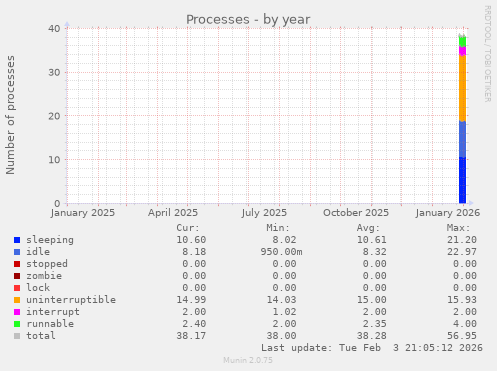Click the 'Cur:' column header
This screenshot has width=497, height=371.
pyautogui.click(x=188, y=228)
